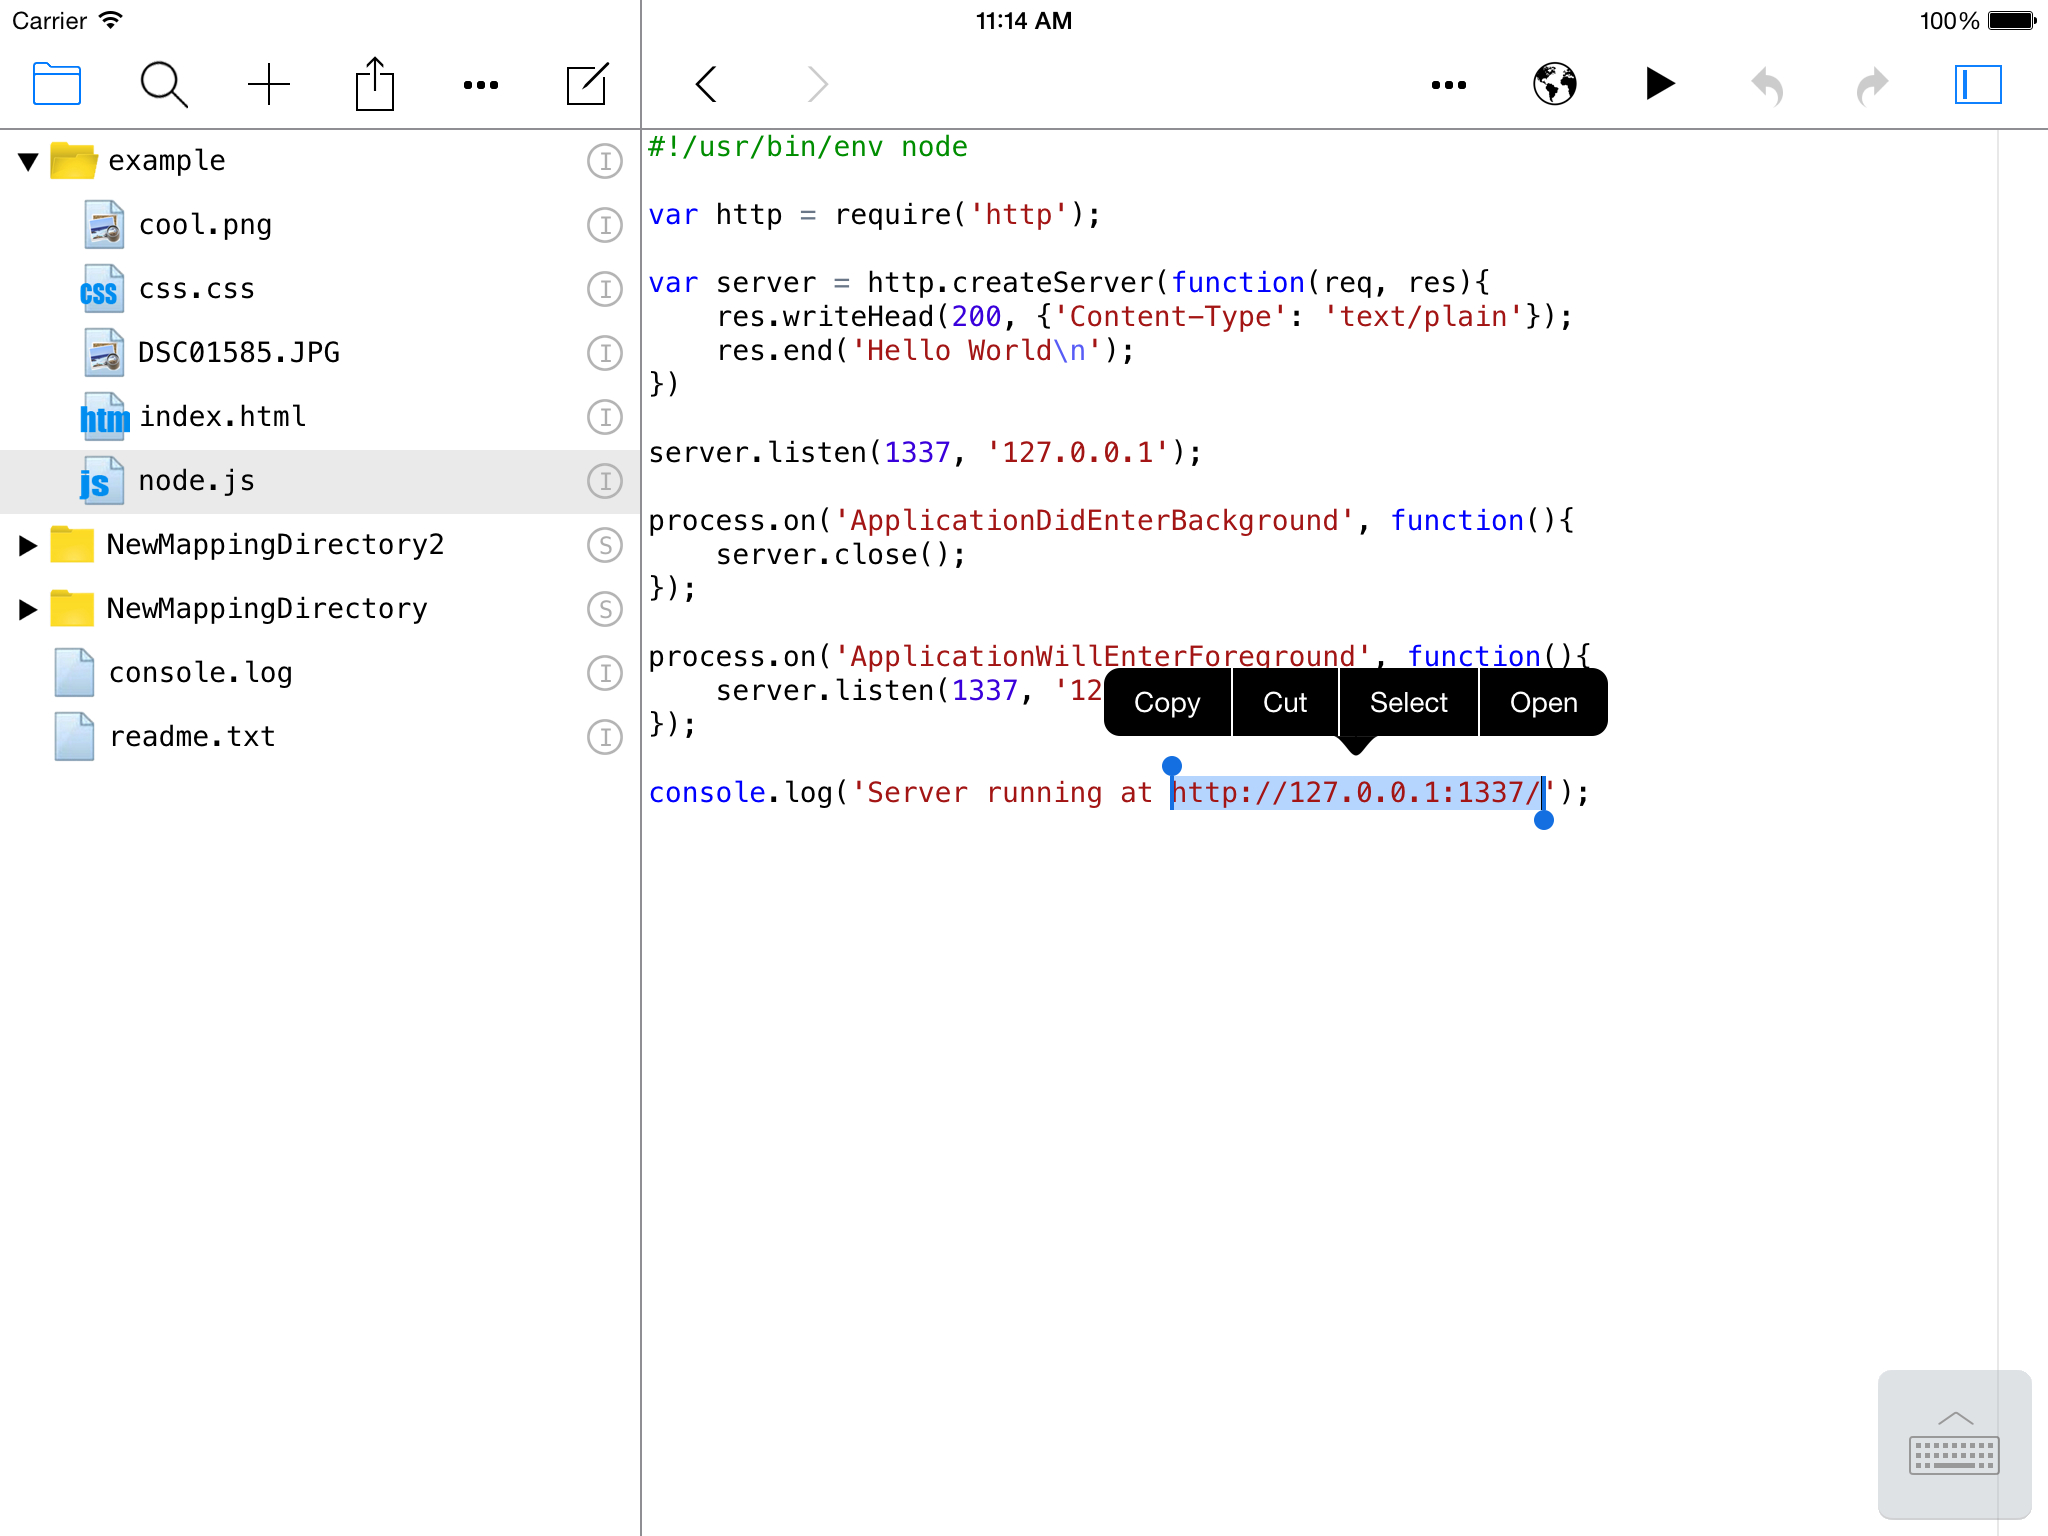2048x1536 pixels.
Task: Navigate back with left chevron
Action: pos(707,84)
